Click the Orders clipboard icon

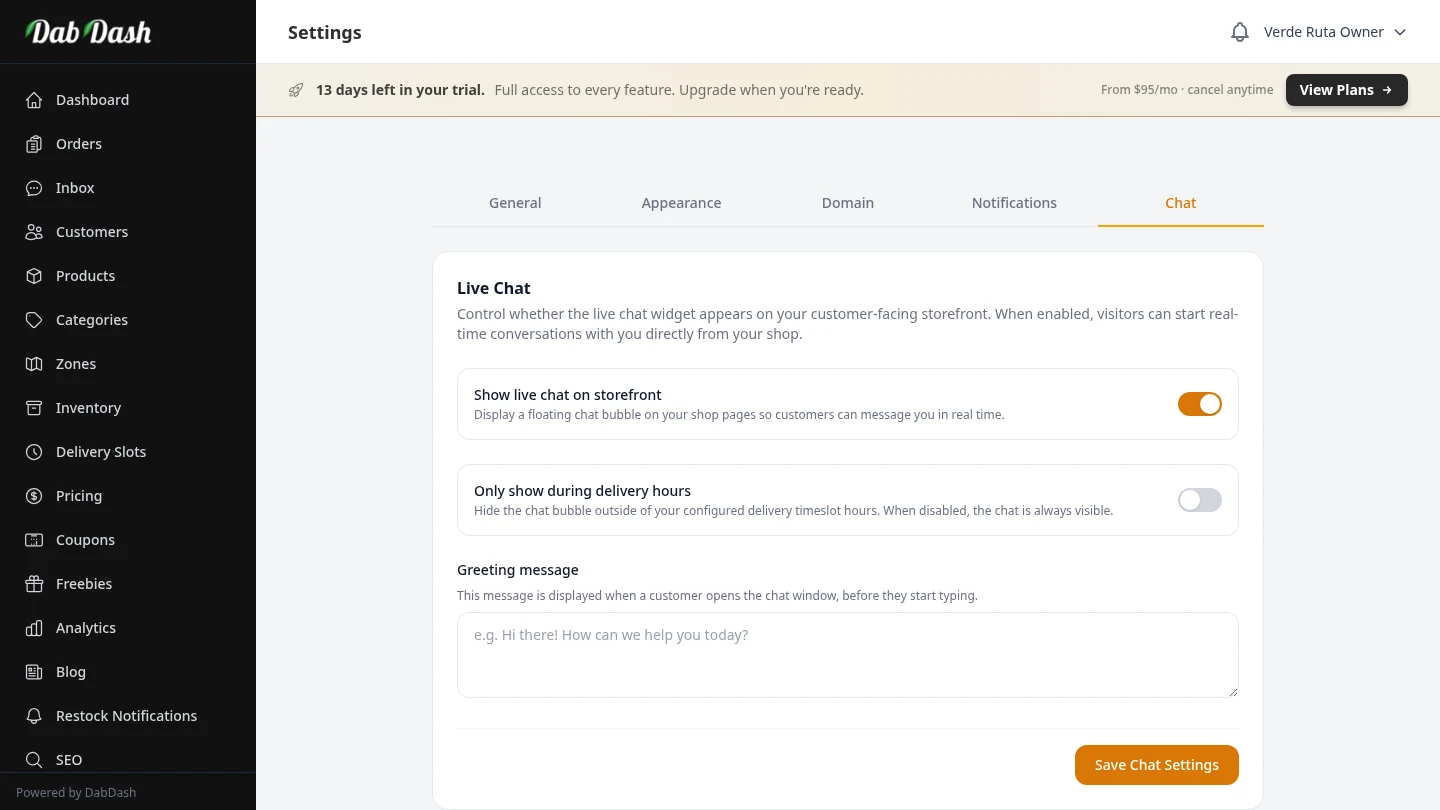pyautogui.click(x=34, y=144)
